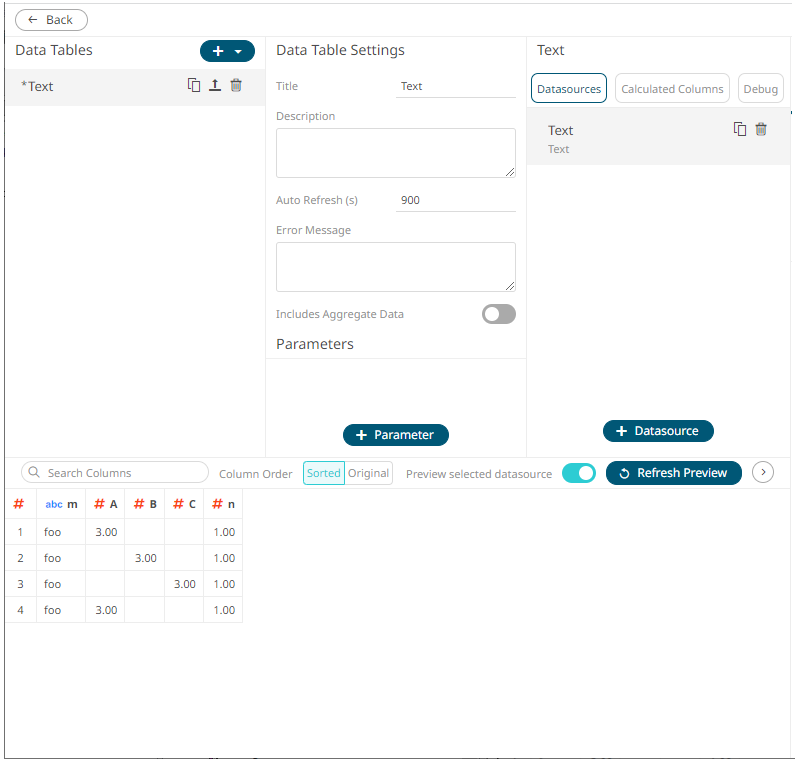The image size is (796, 762).
Task: Select the 1.00 cell in row 4
Action: 224,610
